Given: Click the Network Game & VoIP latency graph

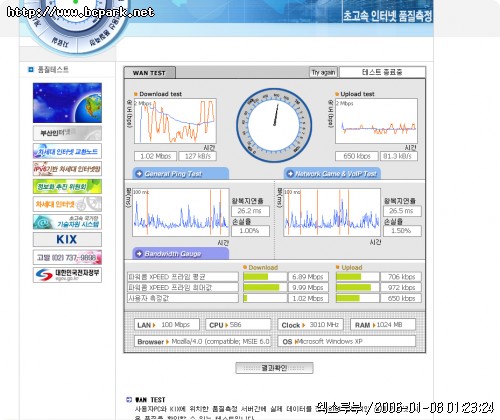Looking at the screenshot, I should [x=332, y=212].
